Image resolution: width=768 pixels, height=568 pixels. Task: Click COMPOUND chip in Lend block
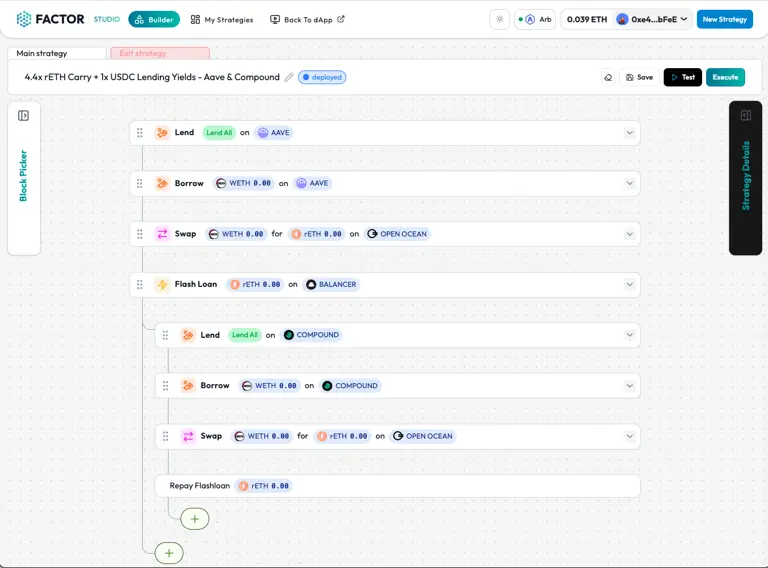tap(312, 335)
